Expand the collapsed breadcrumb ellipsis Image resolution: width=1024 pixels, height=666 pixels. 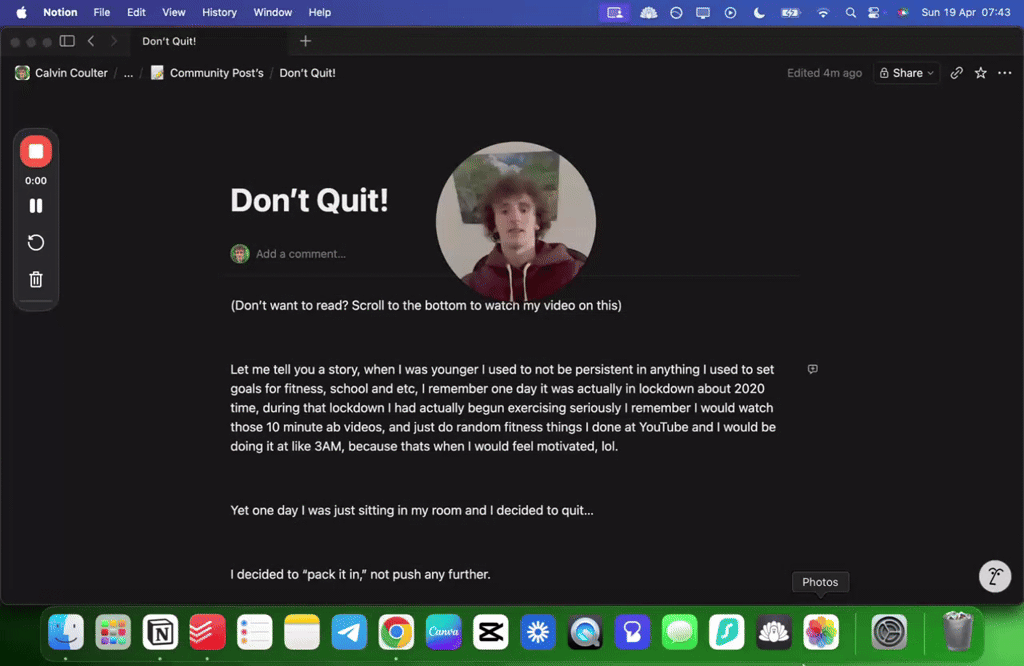point(127,73)
